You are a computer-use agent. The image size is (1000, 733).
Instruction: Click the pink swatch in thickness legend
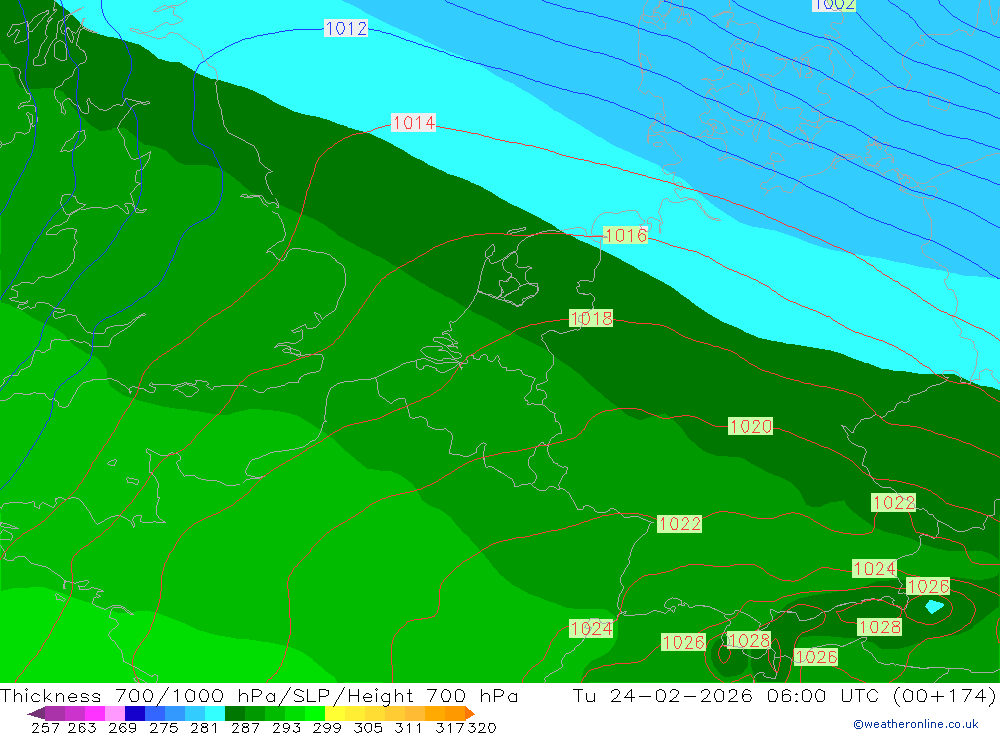(113, 713)
